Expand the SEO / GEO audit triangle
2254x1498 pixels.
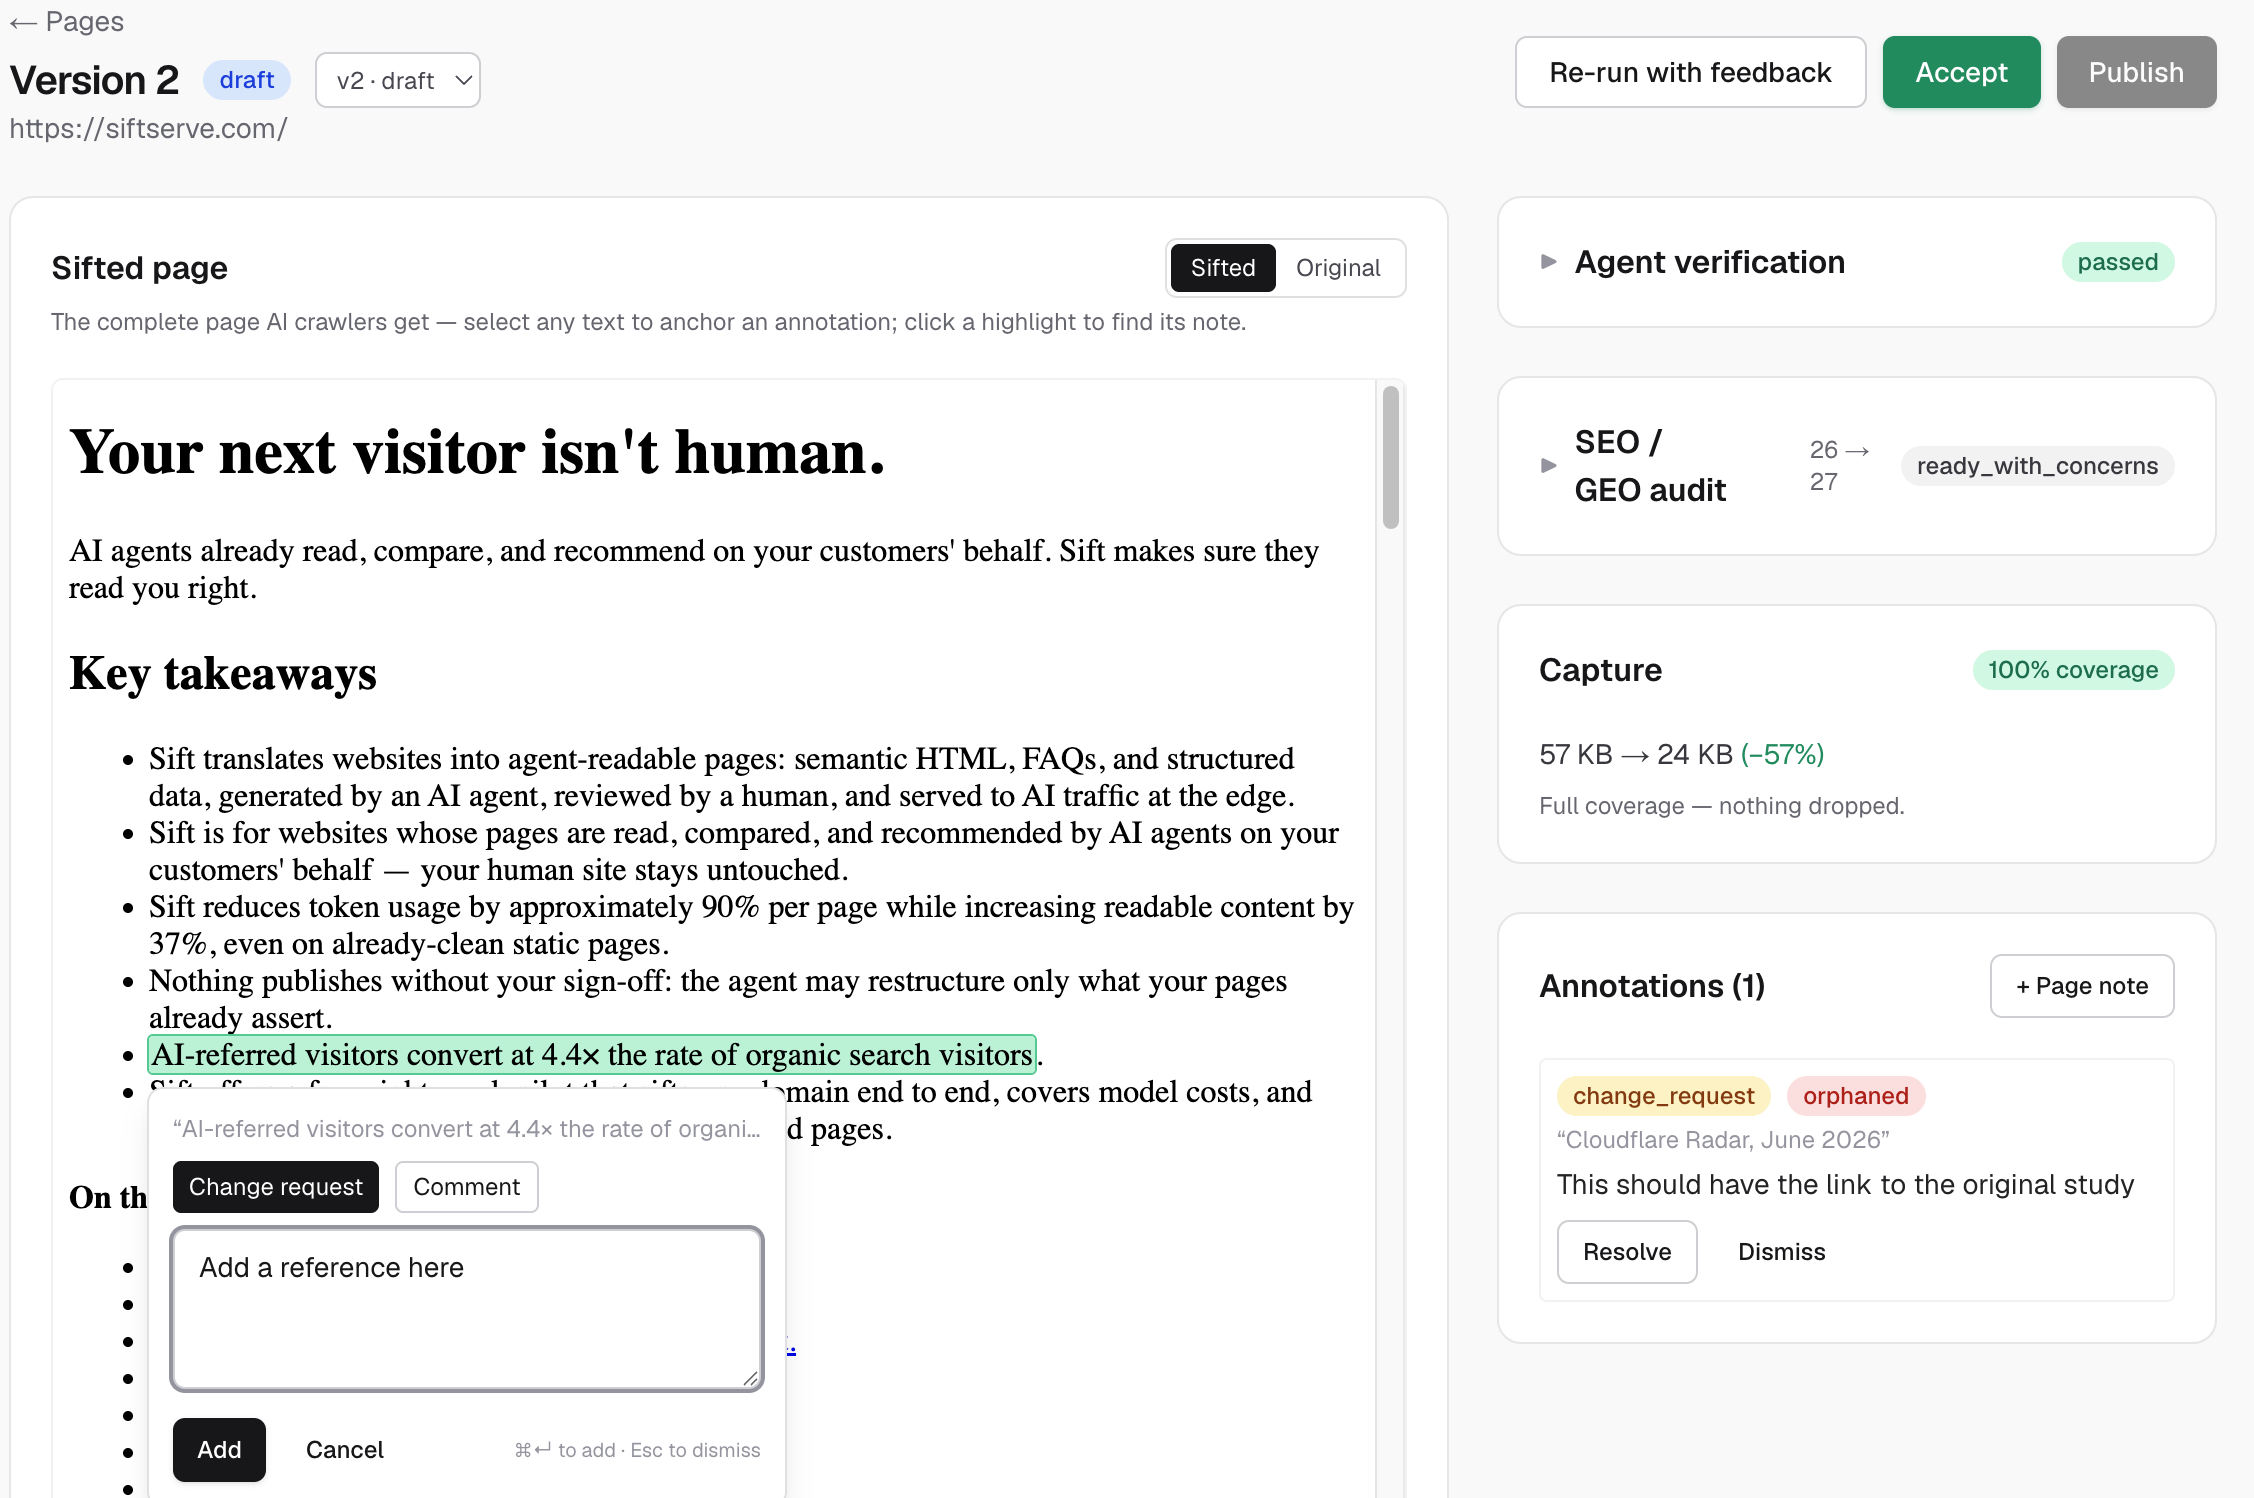pos(1548,465)
